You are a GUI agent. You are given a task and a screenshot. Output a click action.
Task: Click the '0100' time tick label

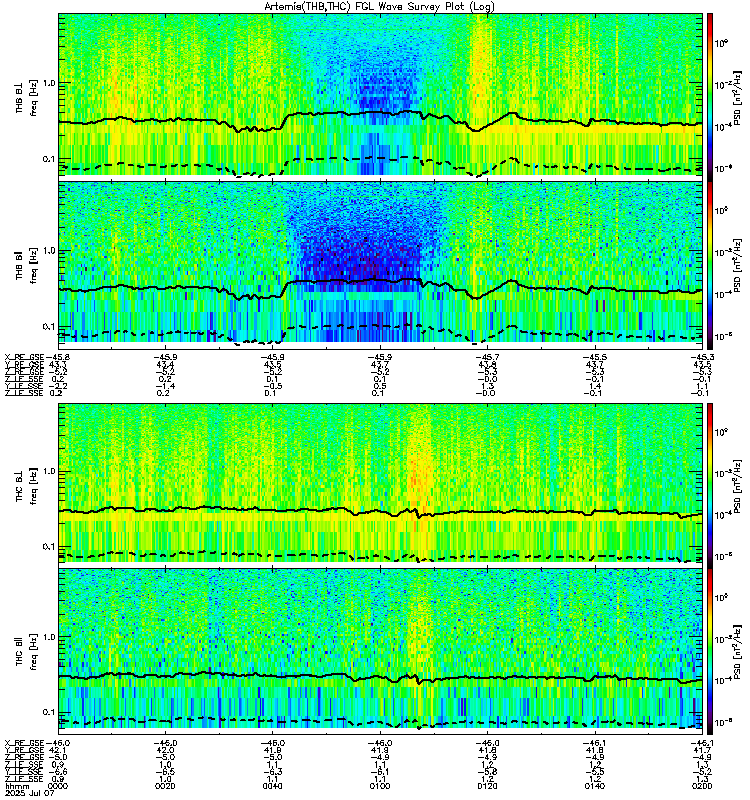tap(380, 786)
